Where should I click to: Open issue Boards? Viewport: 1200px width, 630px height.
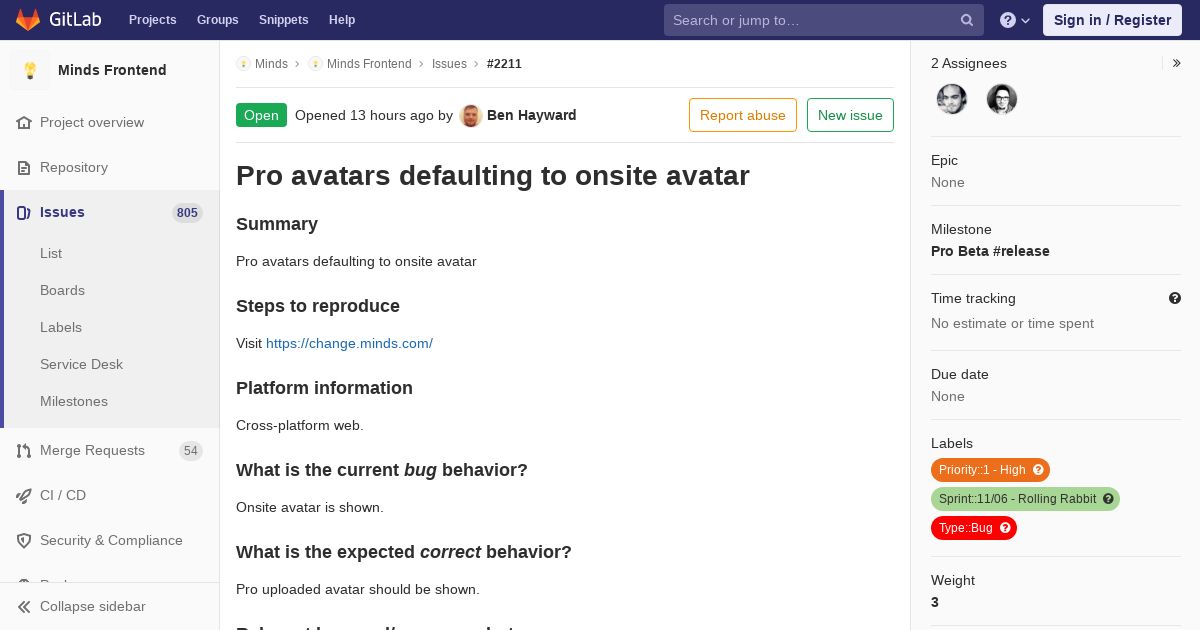coord(62,290)
